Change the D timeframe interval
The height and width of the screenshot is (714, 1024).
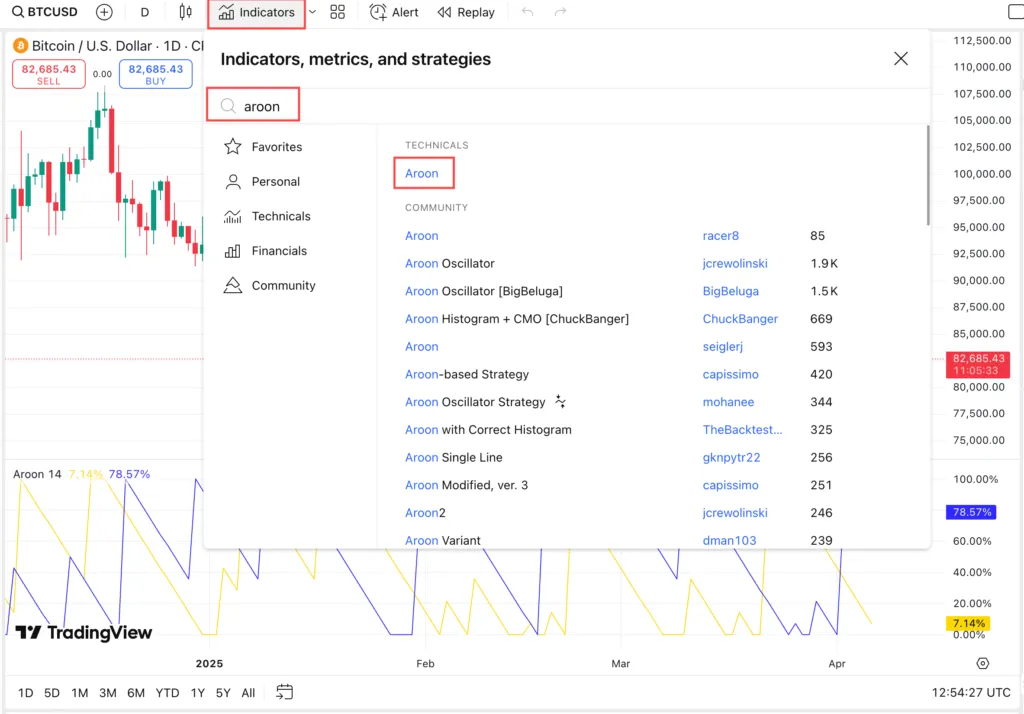tap(144, 12)
